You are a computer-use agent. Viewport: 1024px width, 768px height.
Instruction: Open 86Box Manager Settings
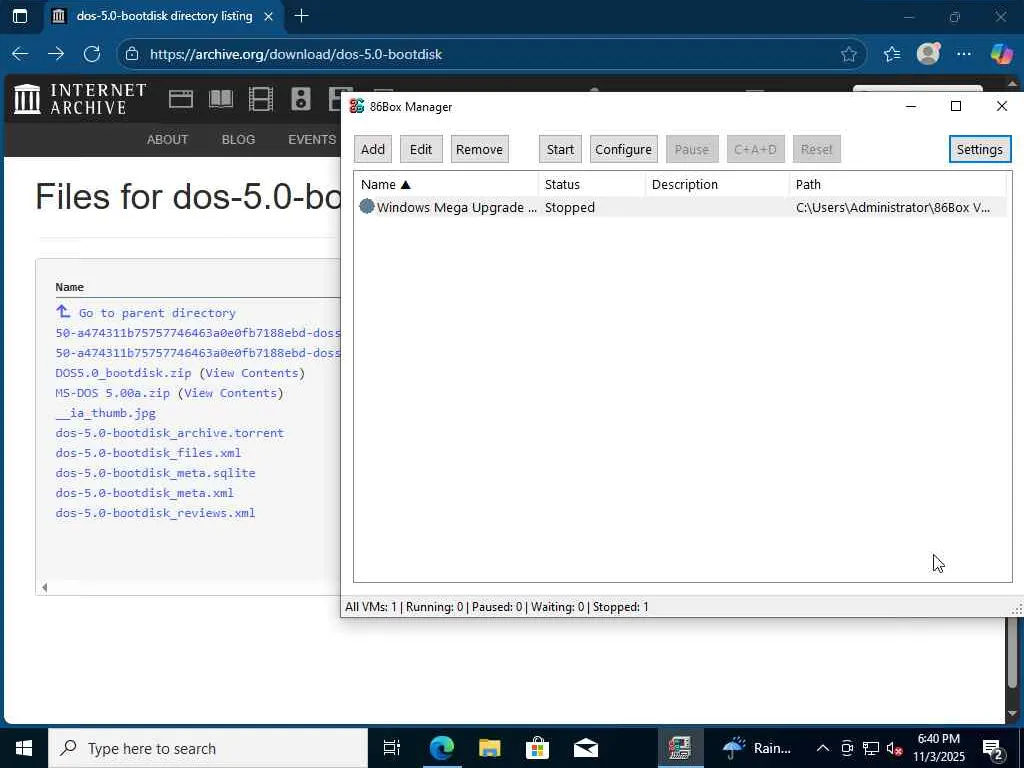click(x=980, y=149)
